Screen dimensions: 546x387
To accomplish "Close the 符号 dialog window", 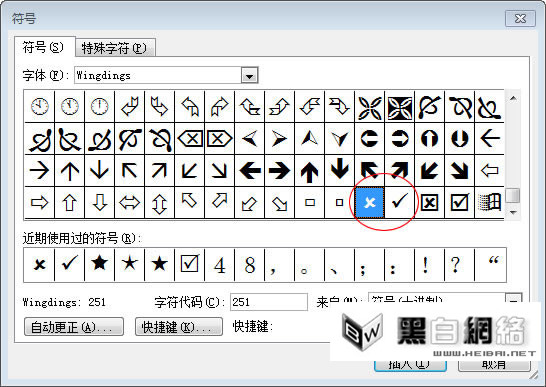I will coord(520,18).
